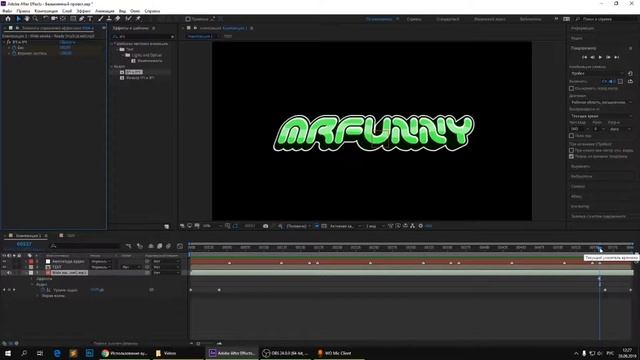Step back one frame in Preview panel

[x=593, y=58]
